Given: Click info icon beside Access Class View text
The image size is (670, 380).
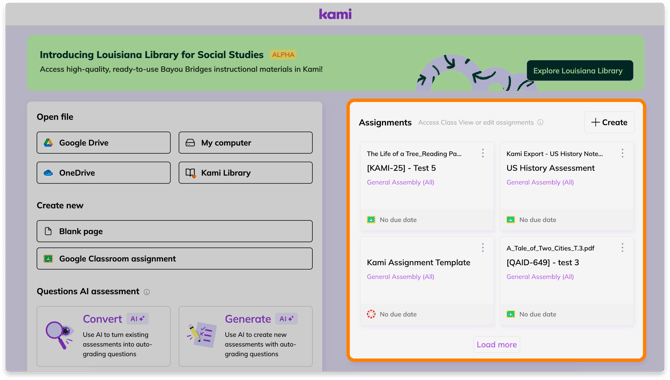Looking at the screenshot, I should (x=540, y=123).
